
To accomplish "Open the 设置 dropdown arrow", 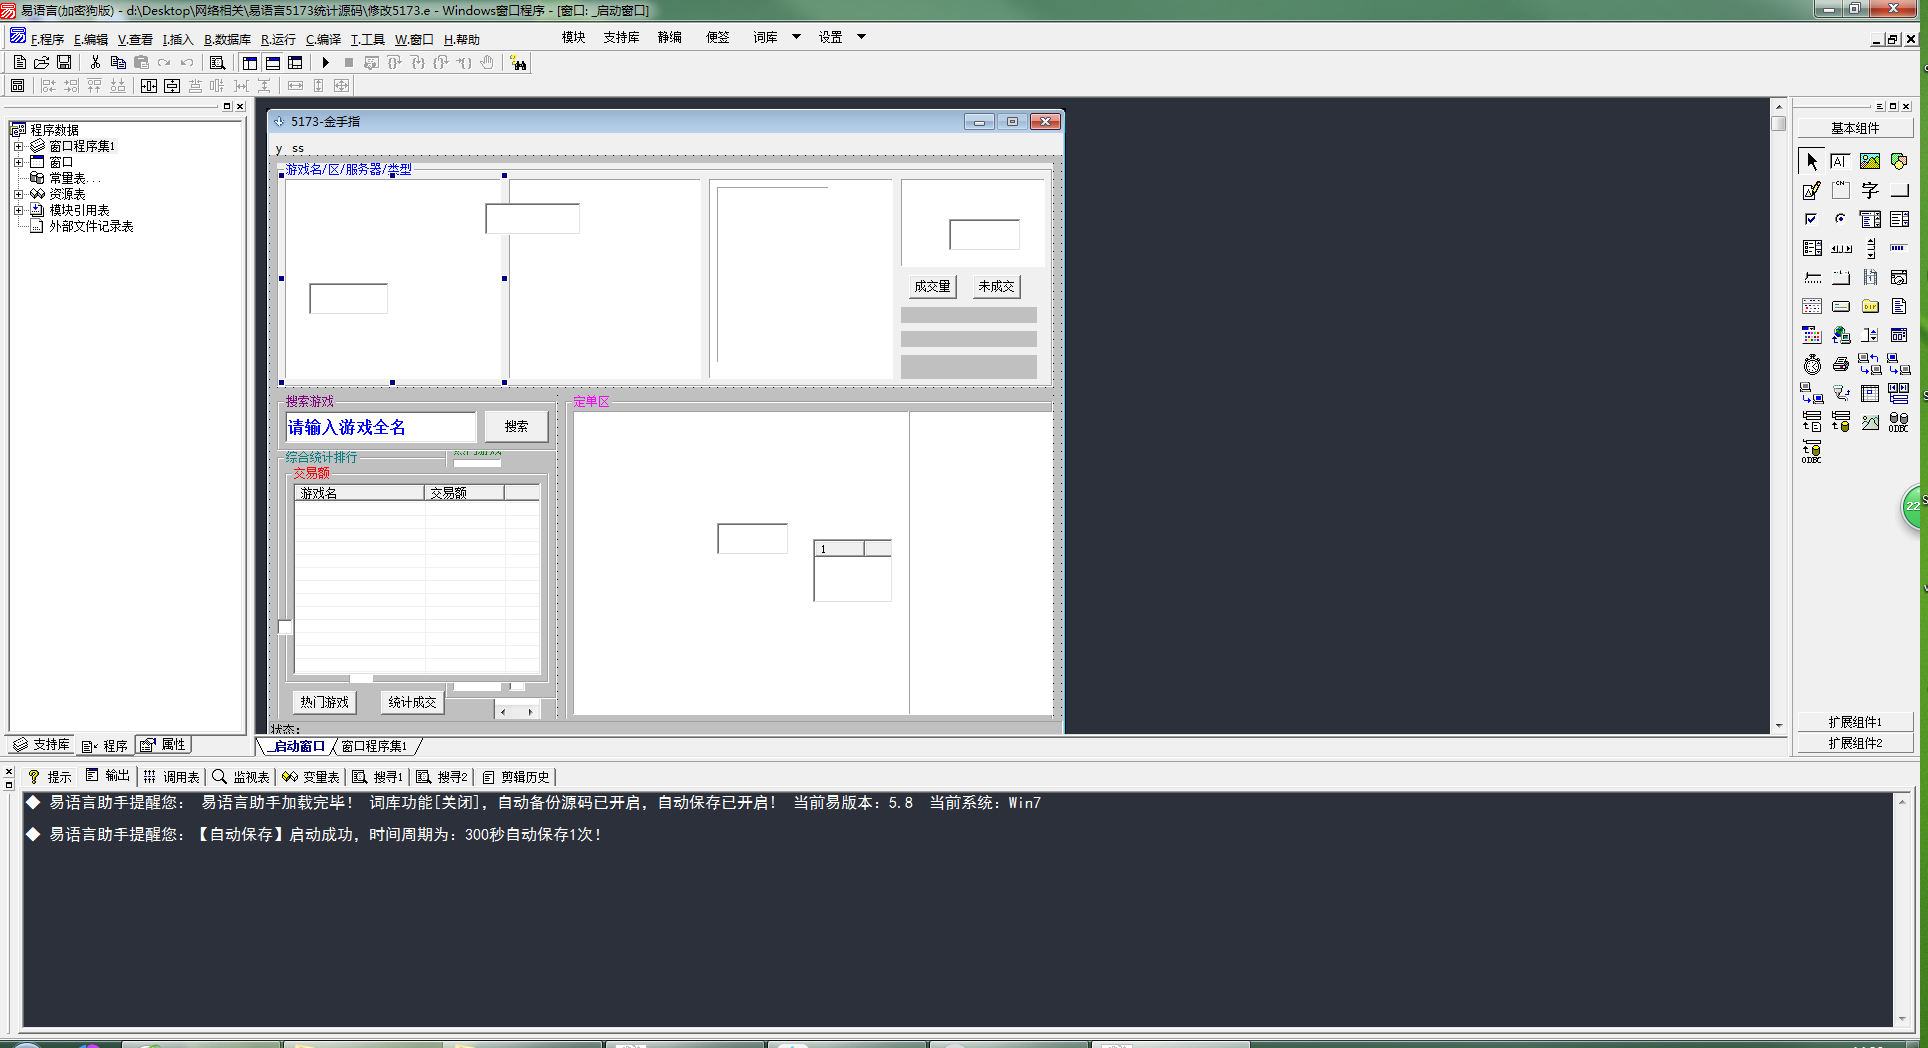I will [861, 37].
